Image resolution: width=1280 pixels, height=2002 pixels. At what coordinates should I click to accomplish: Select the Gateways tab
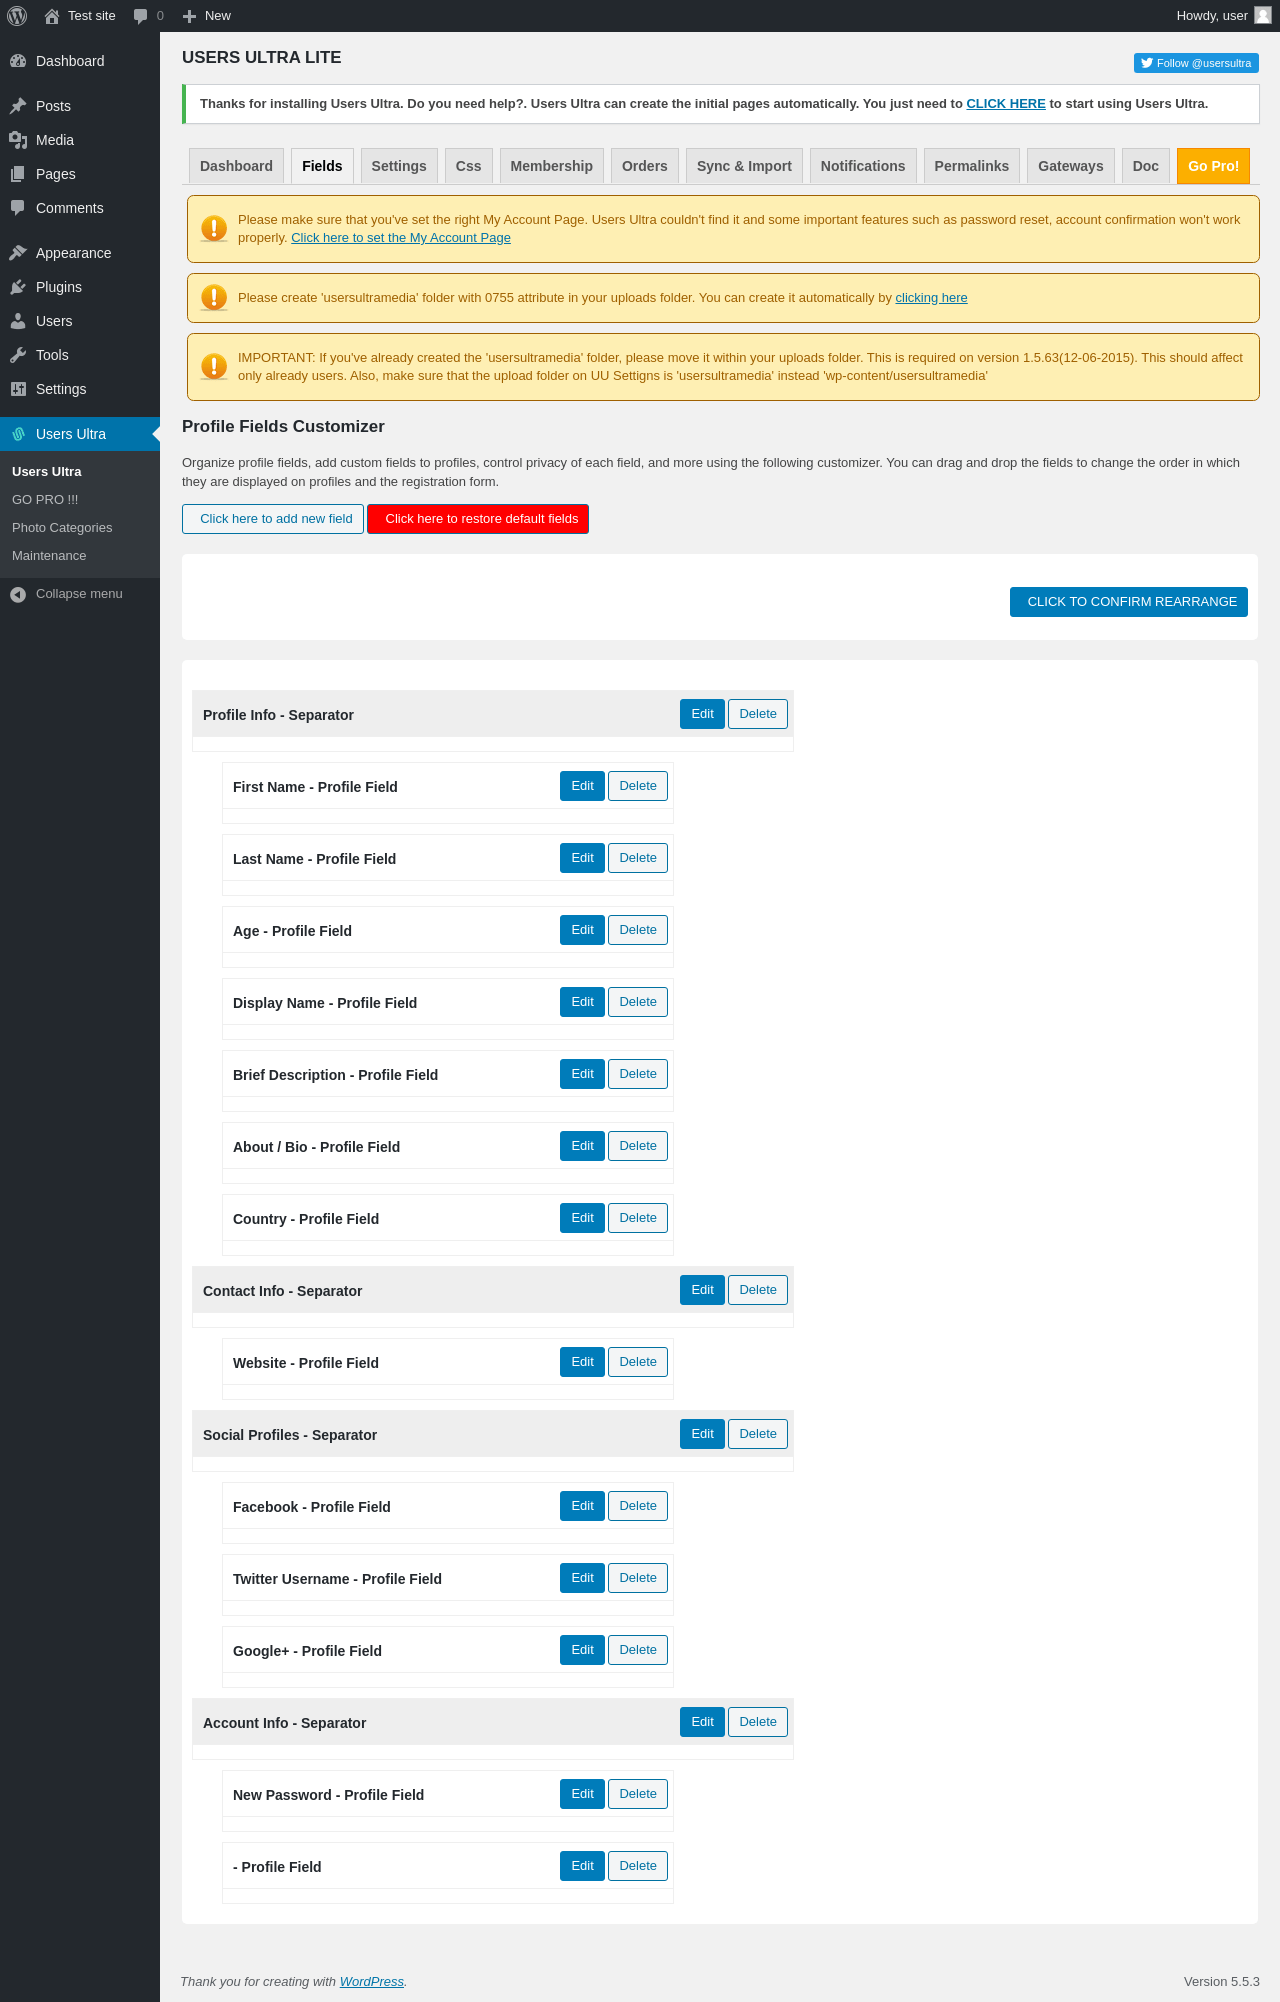tap(1071, 166)
